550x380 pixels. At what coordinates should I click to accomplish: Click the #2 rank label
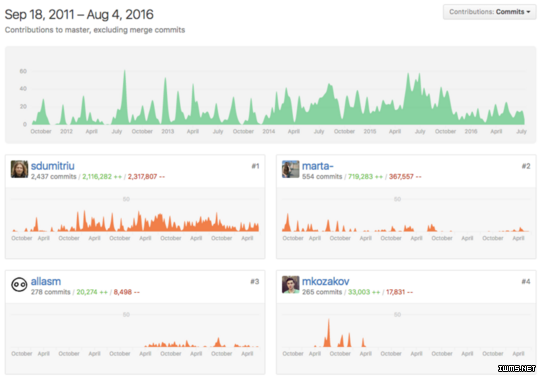click(x=526, y=166)
